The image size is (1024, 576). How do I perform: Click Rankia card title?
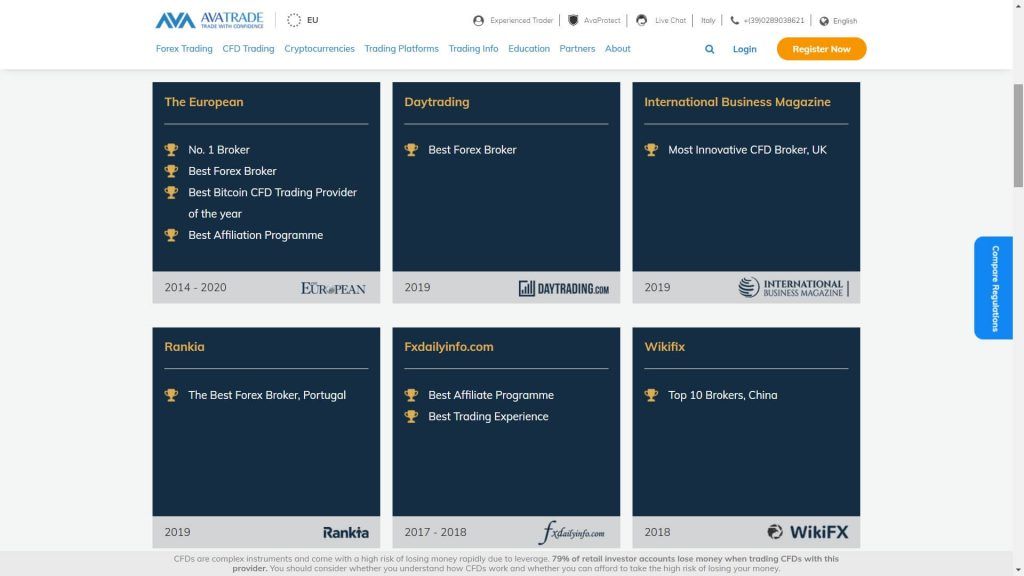pos(184,347)
